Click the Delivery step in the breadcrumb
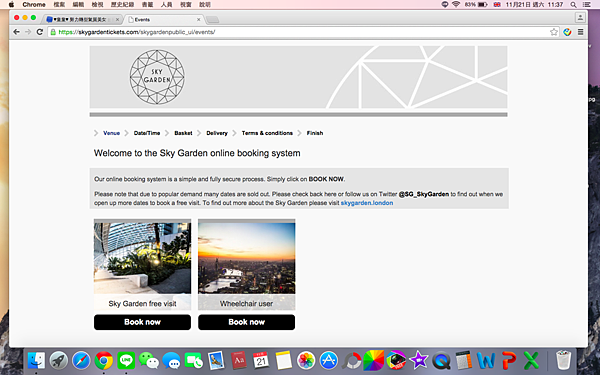The image size is (600, 375). click(217, 133)
